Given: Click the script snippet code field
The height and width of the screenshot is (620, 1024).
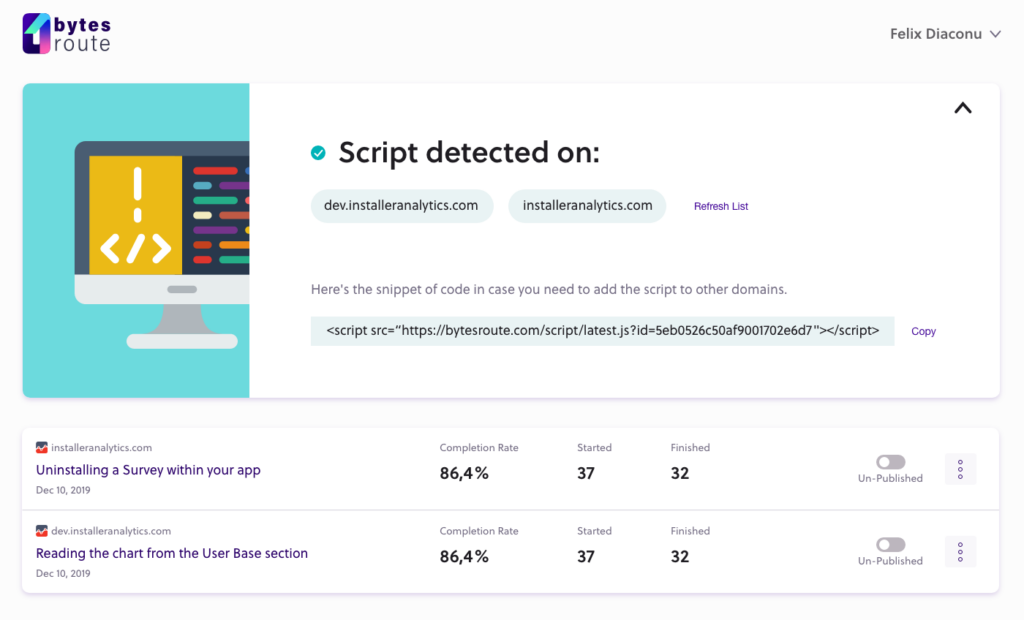Looking at the screenshot, I should click(602, 331).
